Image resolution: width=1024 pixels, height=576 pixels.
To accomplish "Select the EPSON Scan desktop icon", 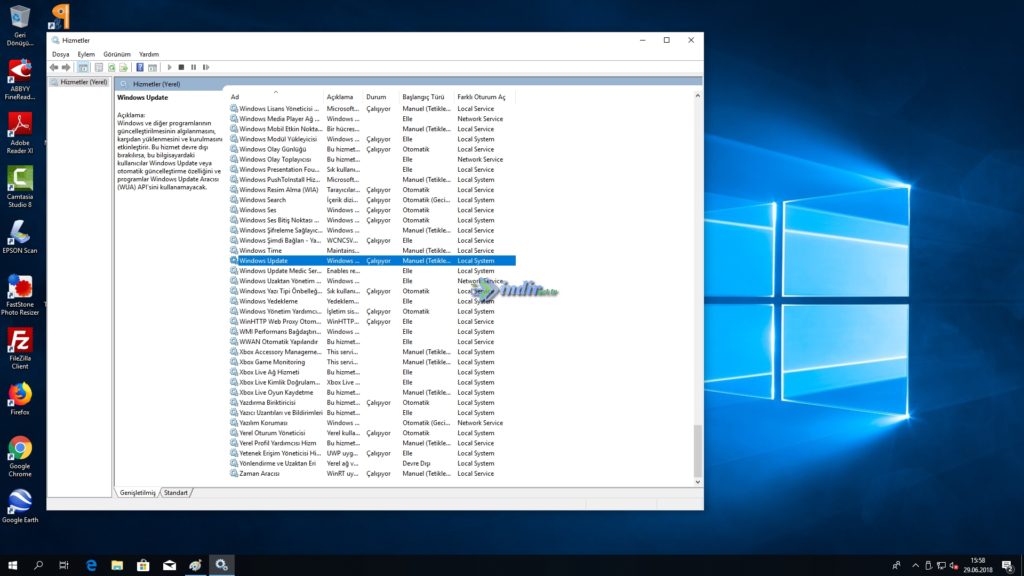I will pyautogui.click(x=20, y=236).
